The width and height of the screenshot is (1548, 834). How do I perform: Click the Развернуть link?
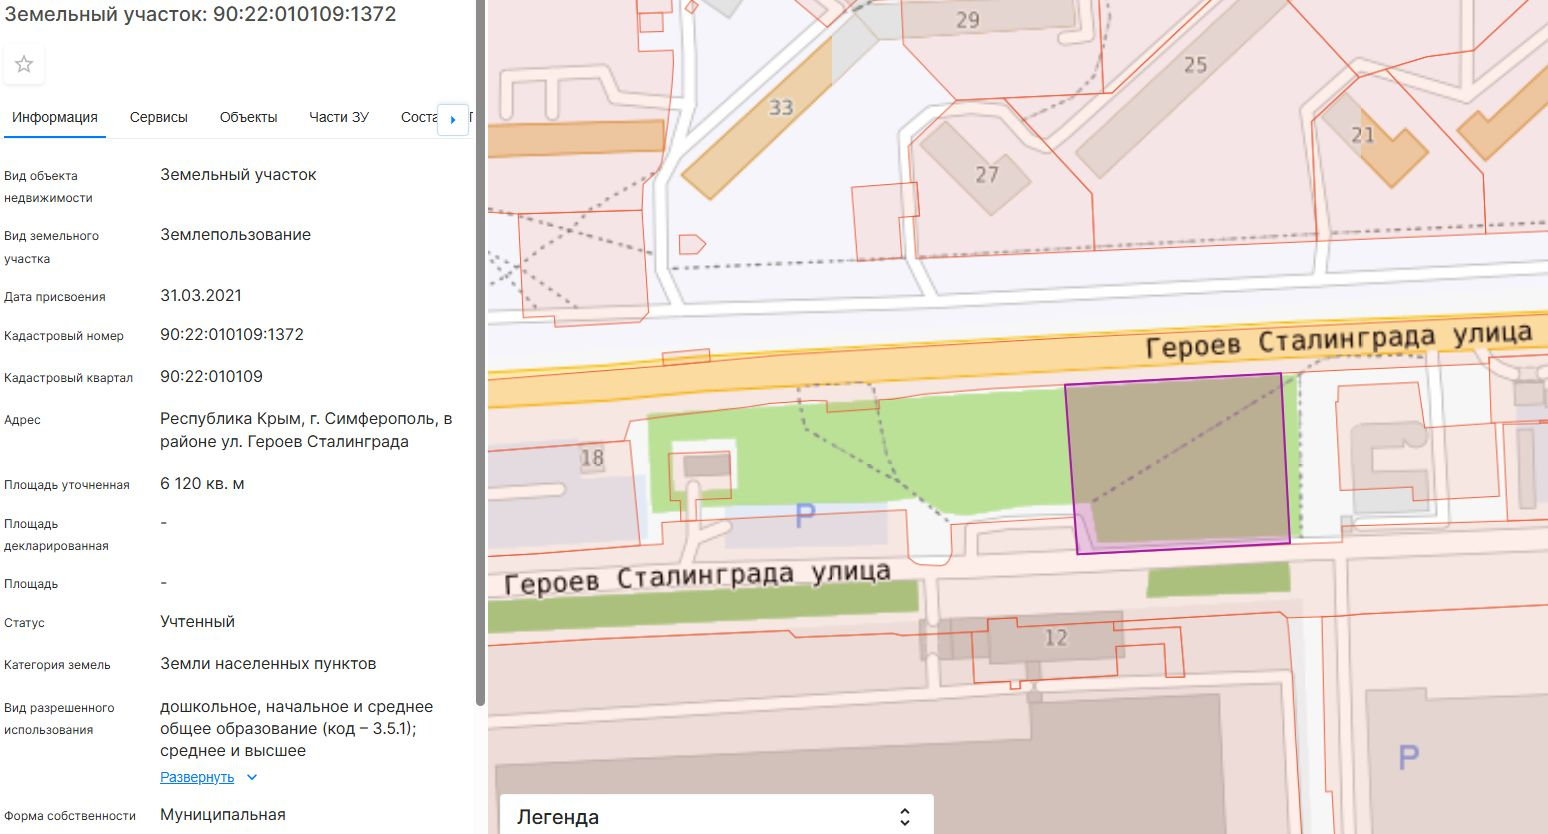(x=197, y=777)
